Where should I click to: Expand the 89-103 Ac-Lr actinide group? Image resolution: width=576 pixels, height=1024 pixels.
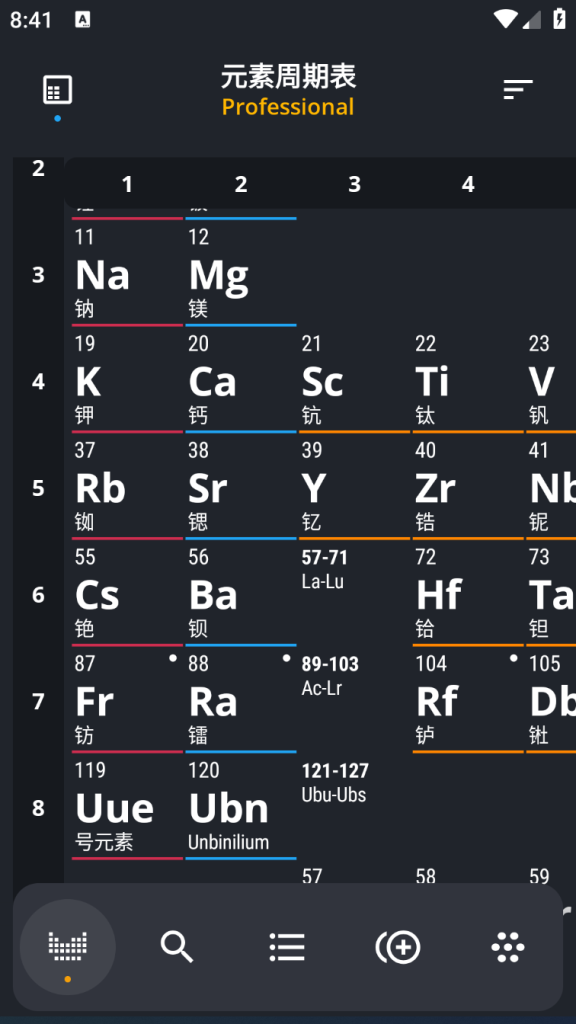point(355,701)
